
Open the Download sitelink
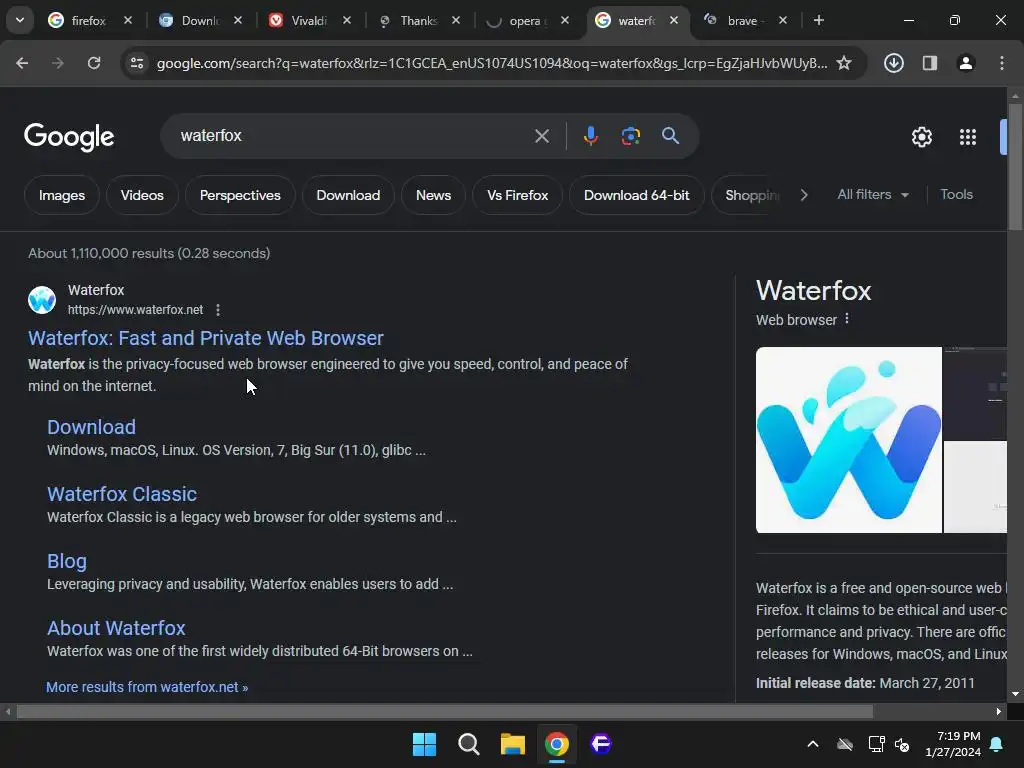click(91, 427)
